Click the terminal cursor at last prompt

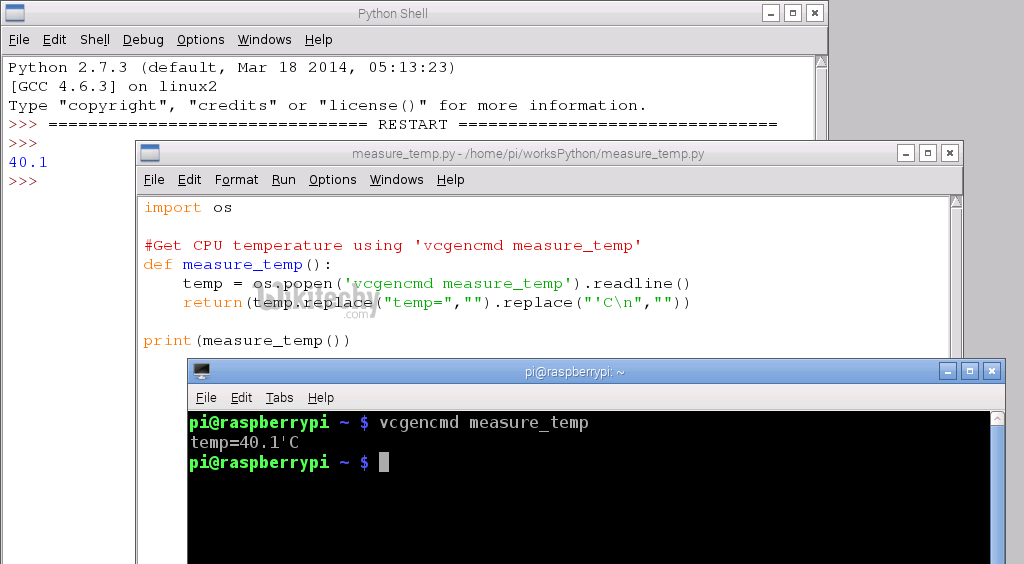(384, 462)
